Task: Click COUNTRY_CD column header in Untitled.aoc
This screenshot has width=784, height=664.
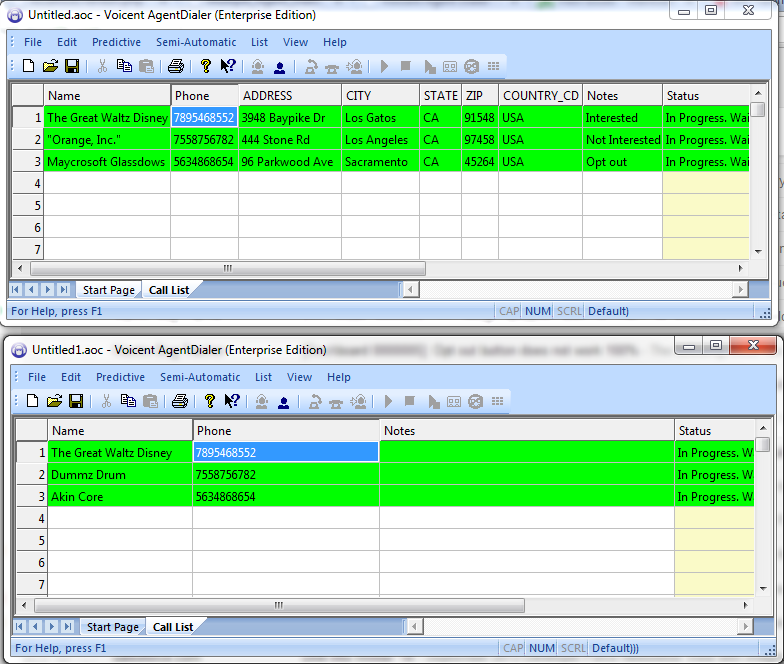Action: tap(540, 96)
